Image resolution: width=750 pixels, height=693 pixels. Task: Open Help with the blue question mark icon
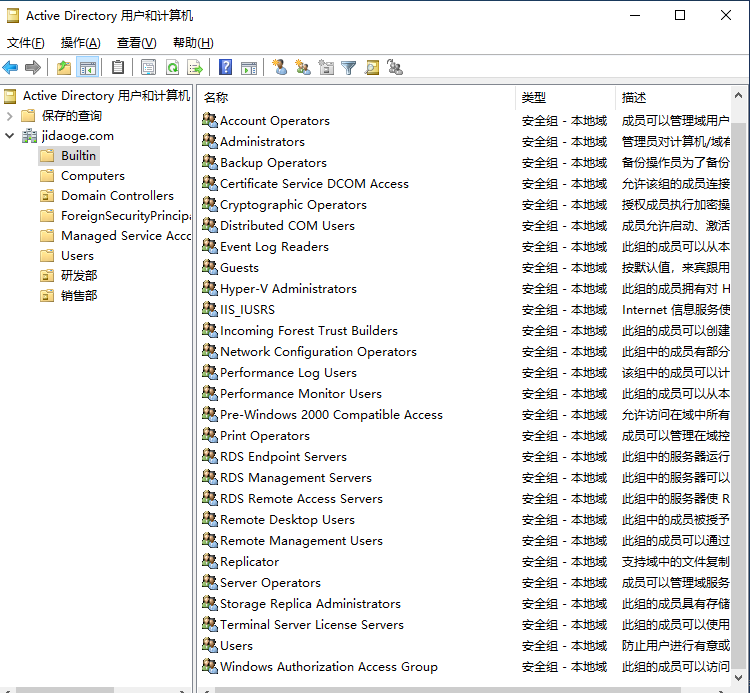tap(225, 67)
